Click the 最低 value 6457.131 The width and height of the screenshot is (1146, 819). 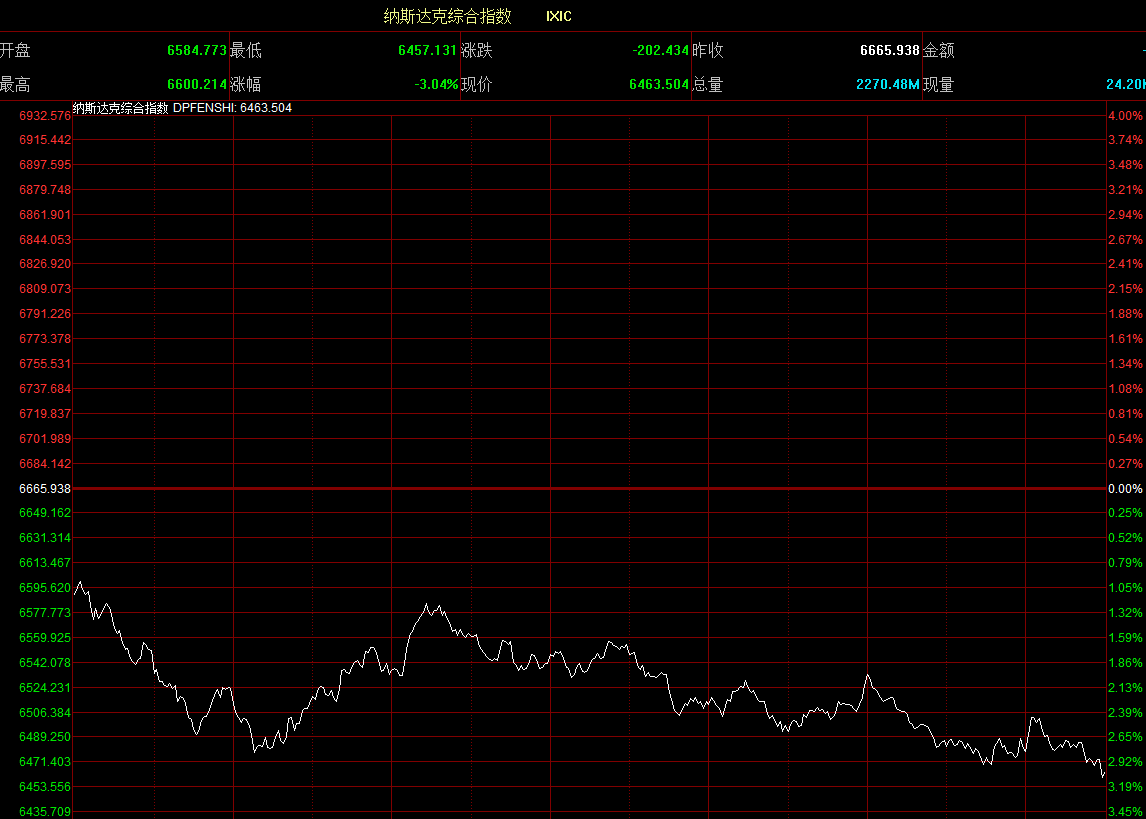pos(427,50)
